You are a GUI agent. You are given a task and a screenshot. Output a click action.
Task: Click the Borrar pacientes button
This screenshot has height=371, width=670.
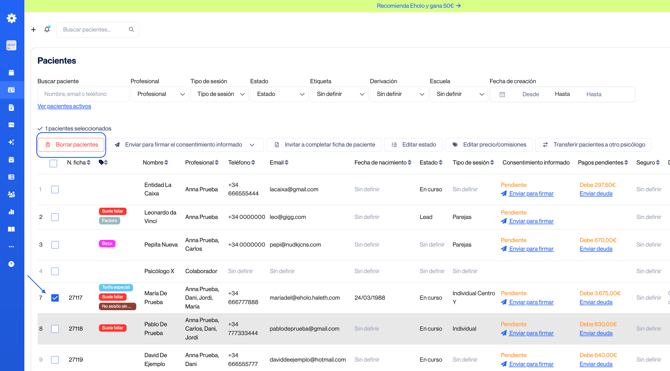71,145
